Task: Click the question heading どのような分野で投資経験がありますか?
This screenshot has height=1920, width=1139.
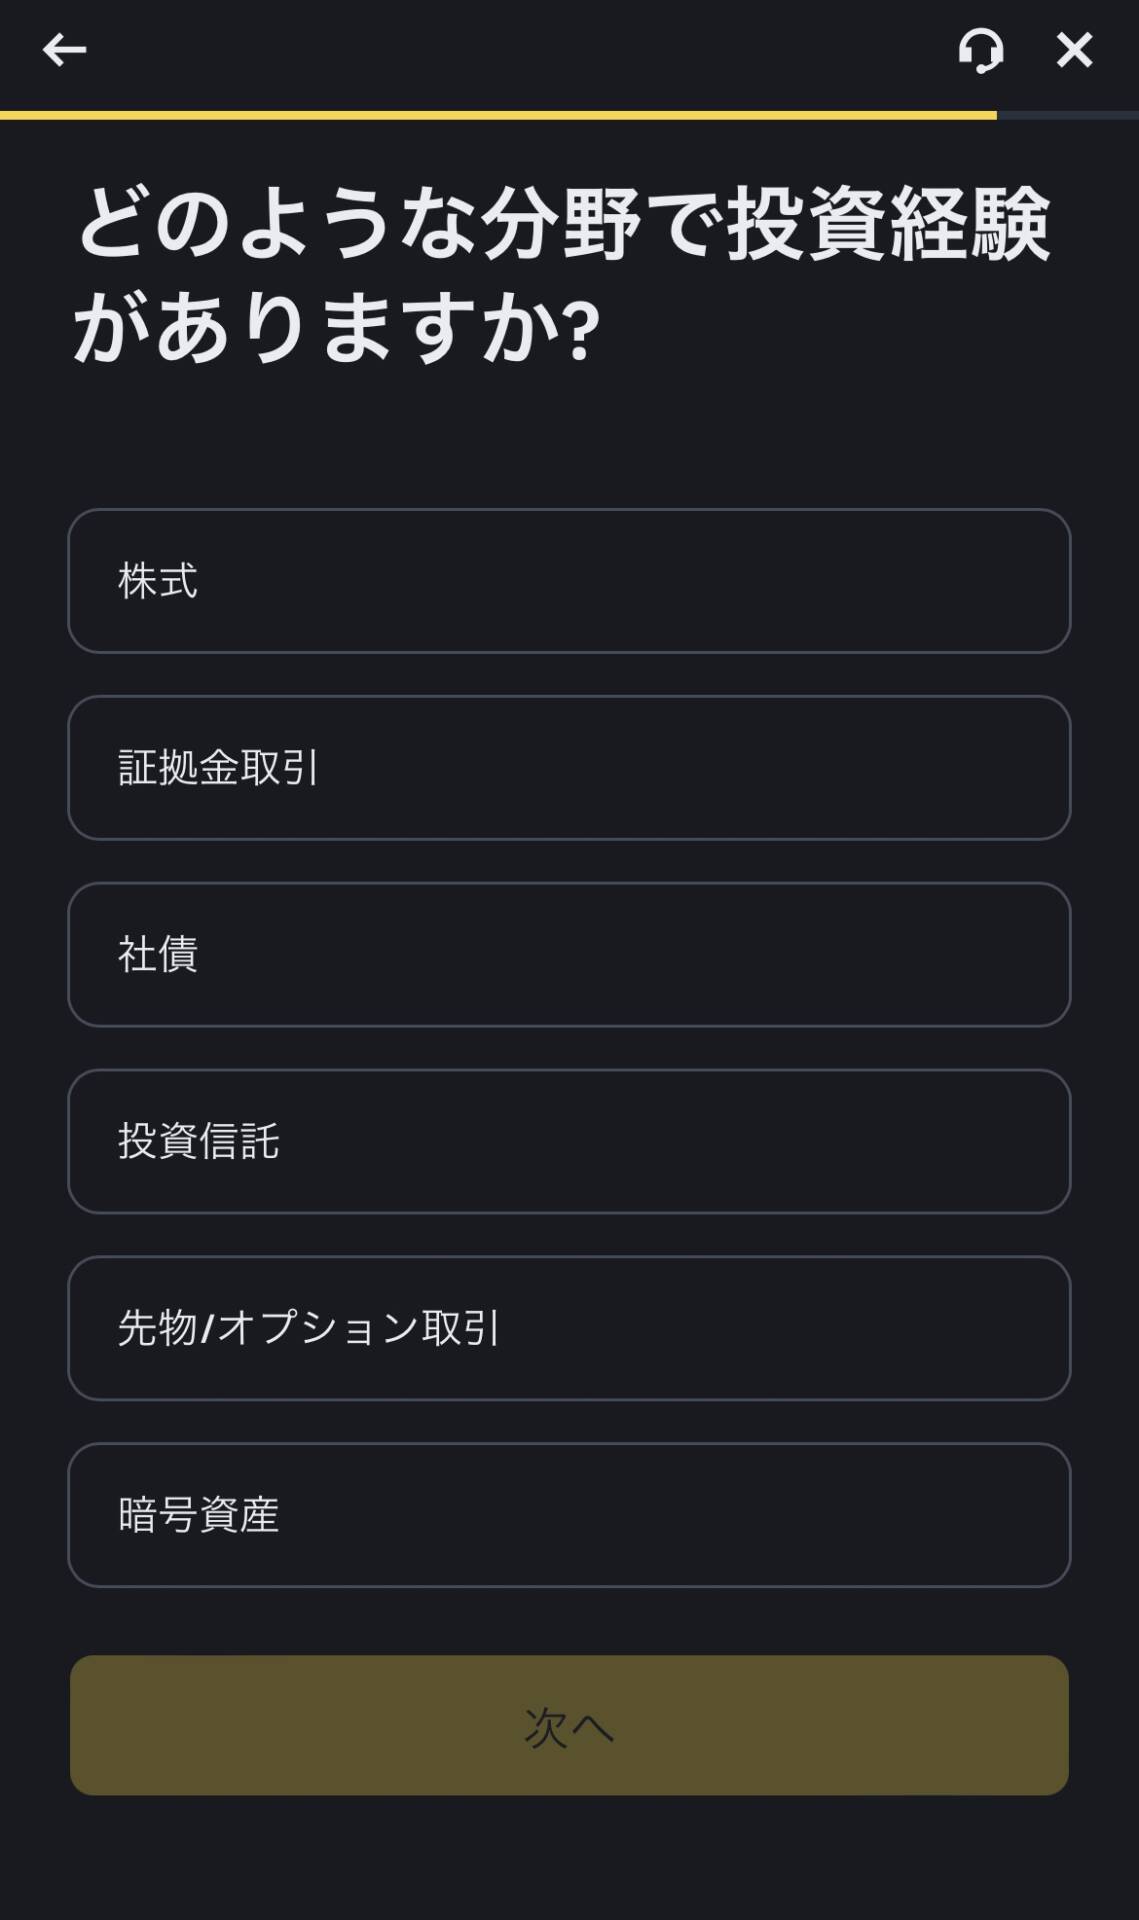Action: (562, 274)
